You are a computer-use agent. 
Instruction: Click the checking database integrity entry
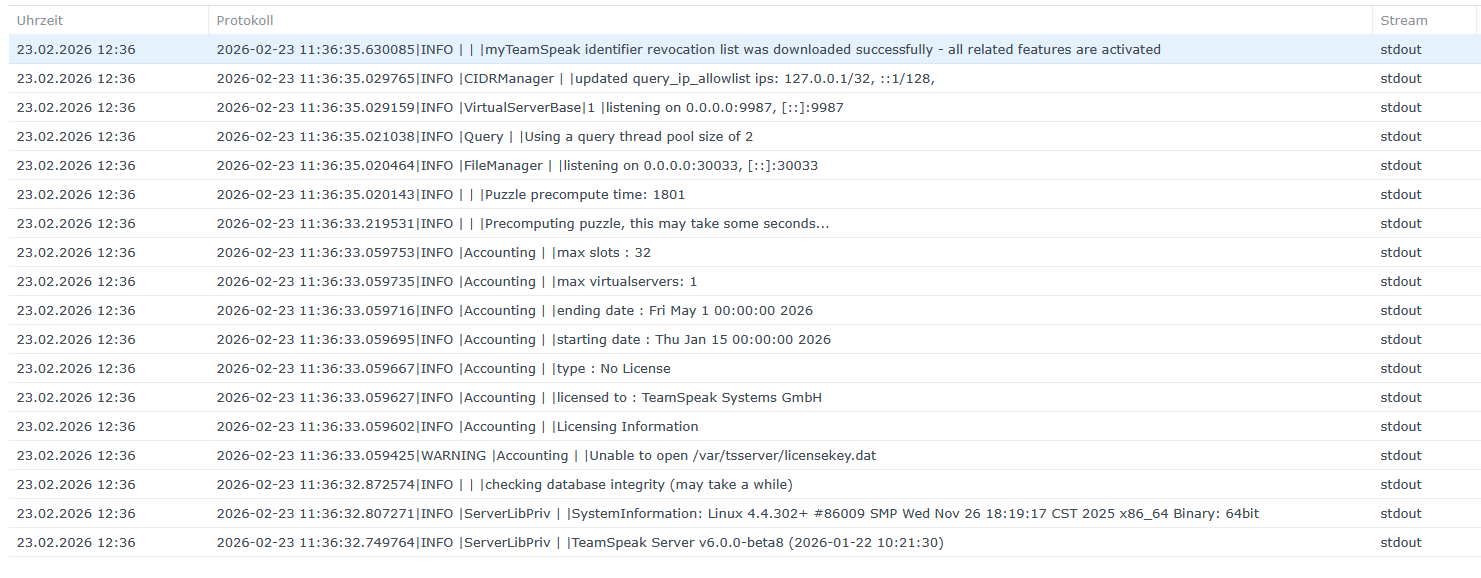point(504,484)
